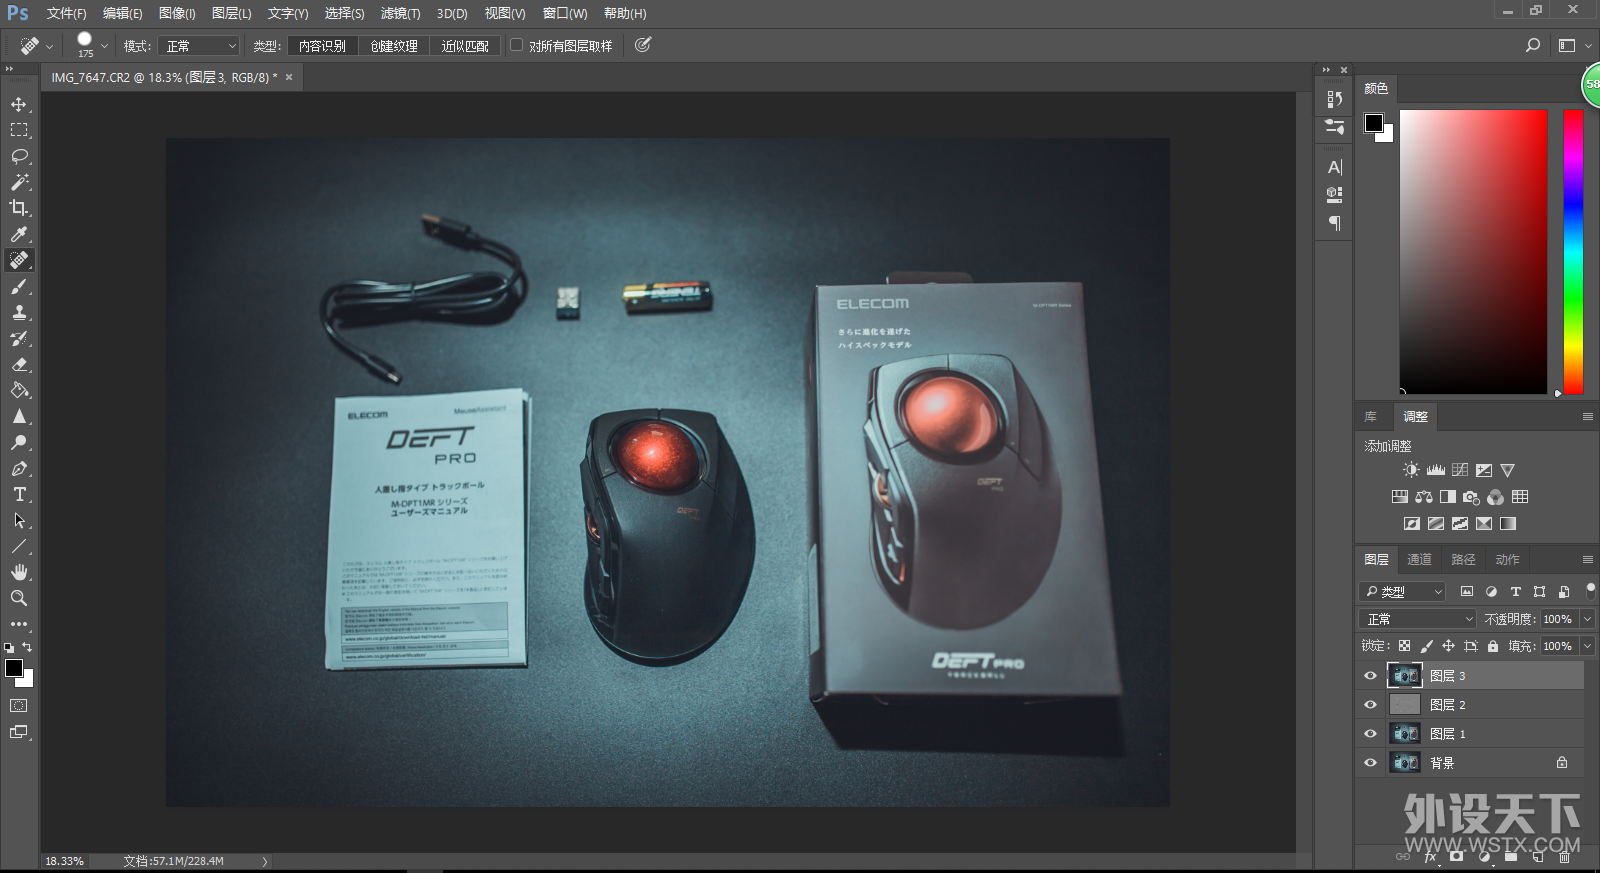Add a Levels adjustment
The image size is (1600, 873).
coord(1436,470)
